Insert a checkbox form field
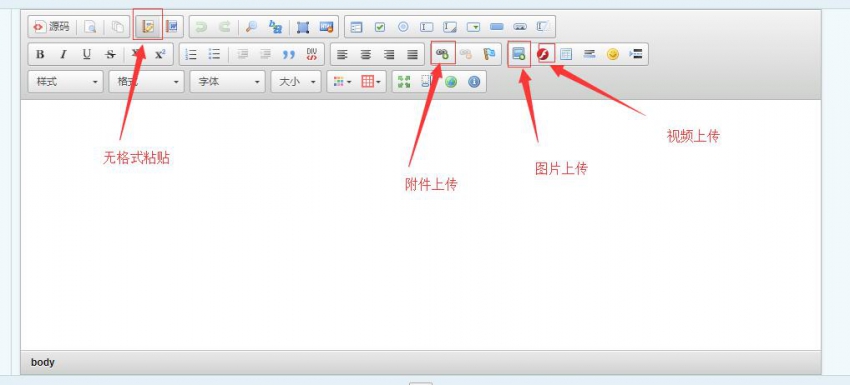 pyautogui.click(x=379, y=27)
